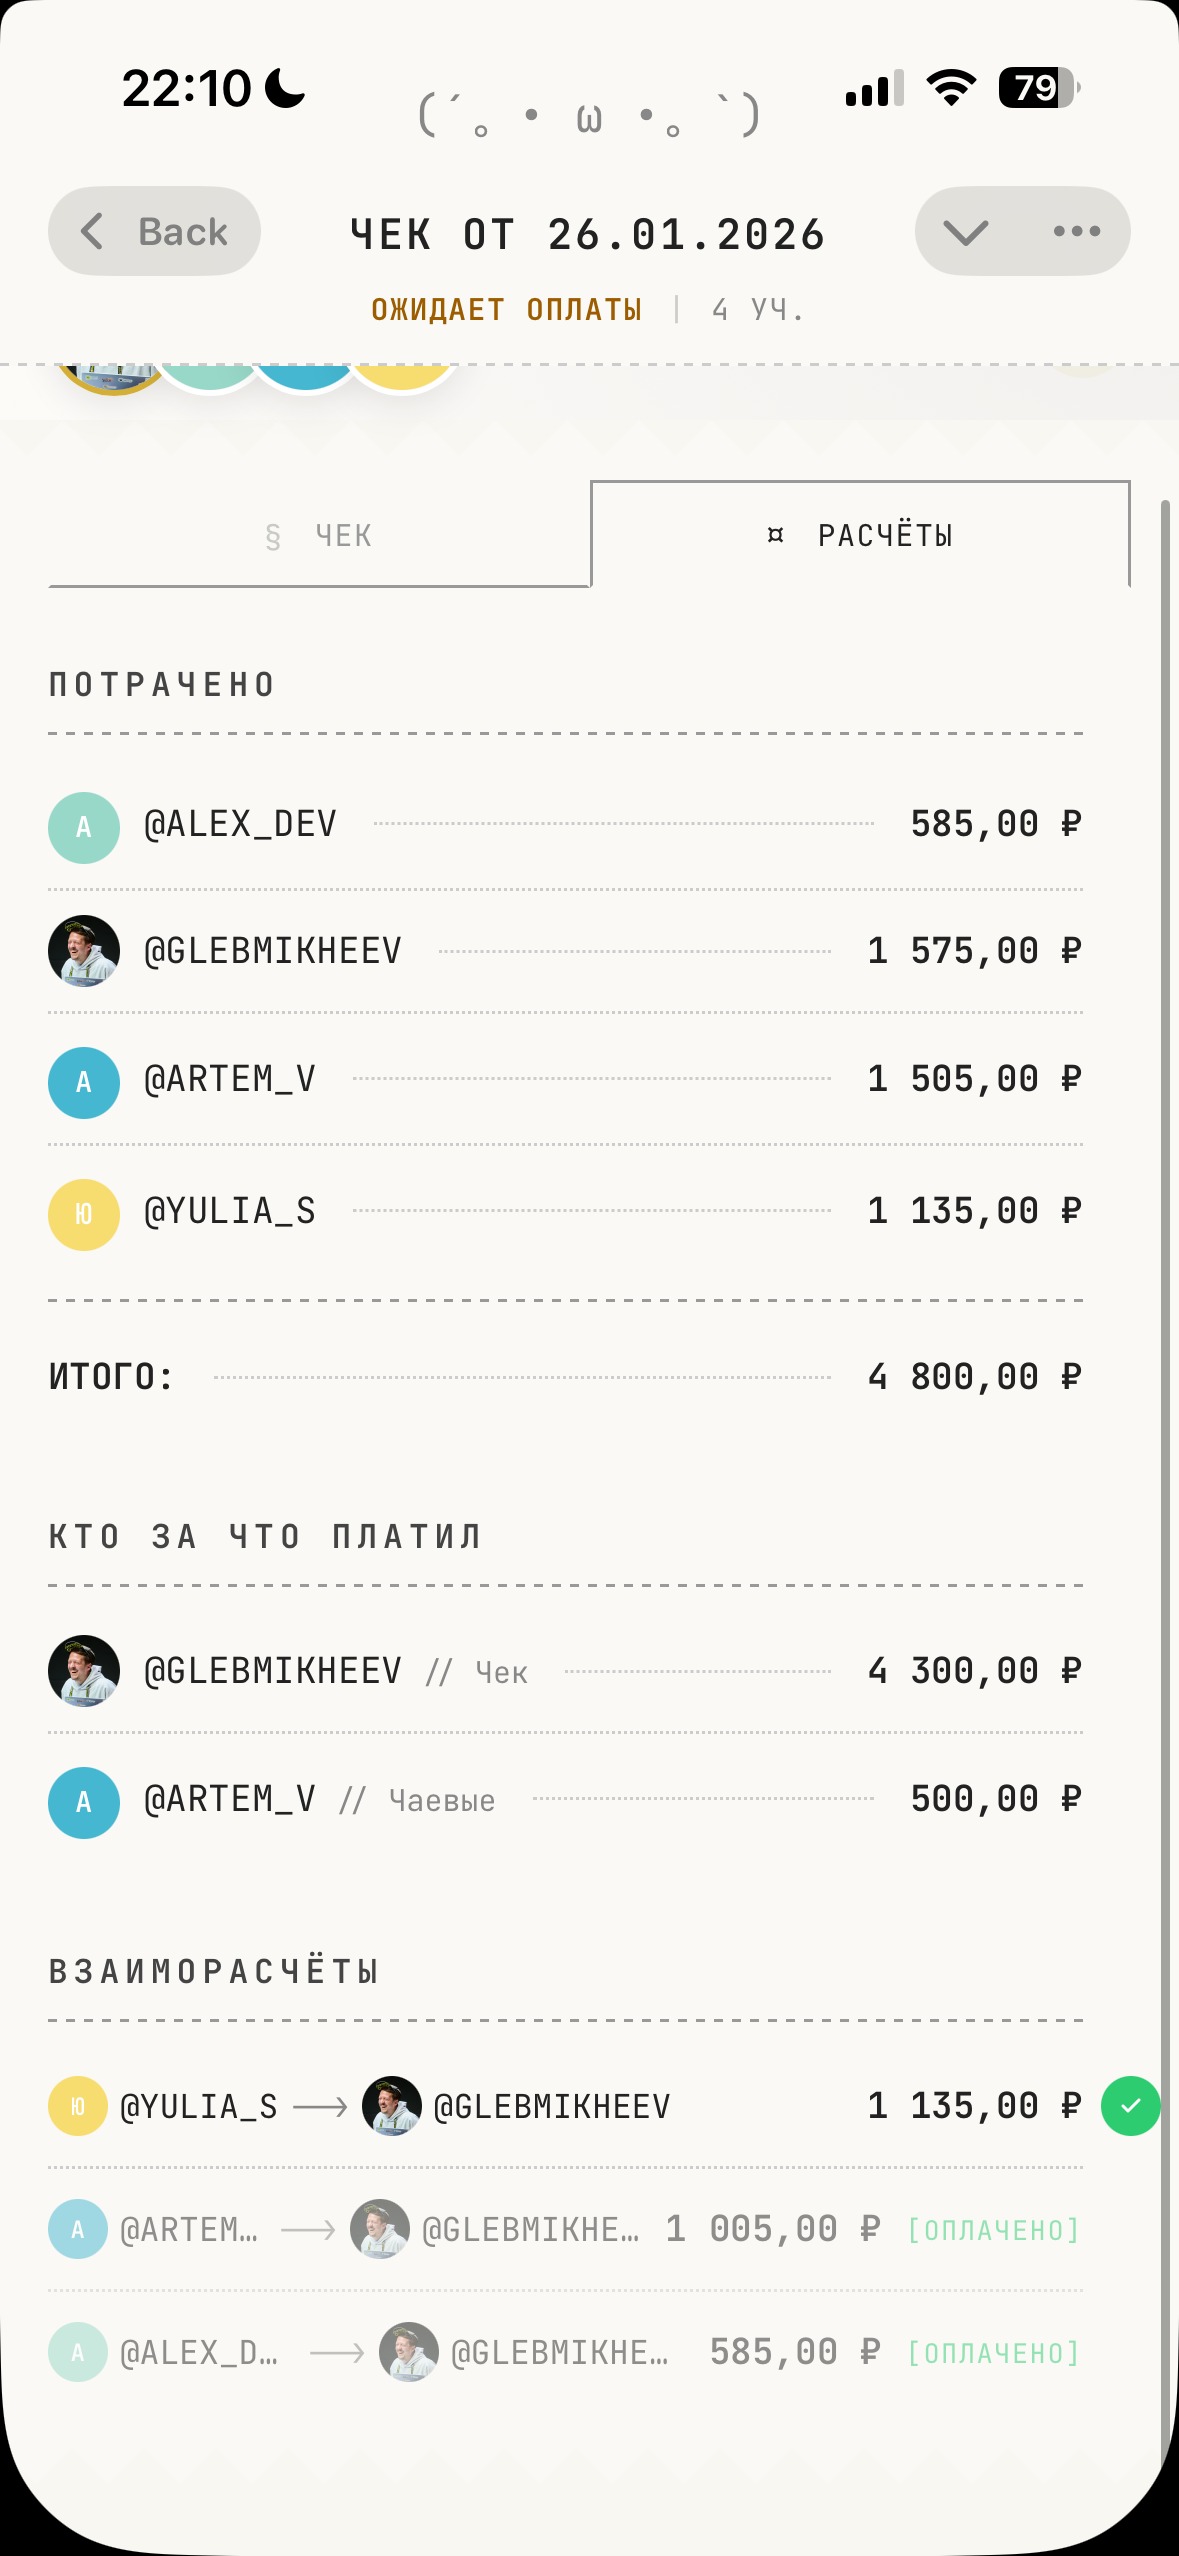The image size is (1179, 2556).
Task: Switch to the ЧЕК tab
Action: [x=319, y=536]
